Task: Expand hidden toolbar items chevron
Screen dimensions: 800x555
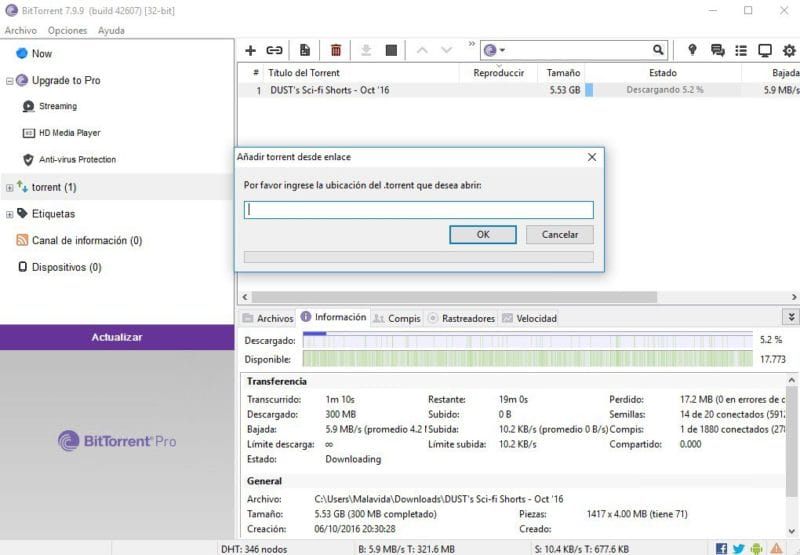Action: (471, 44)
